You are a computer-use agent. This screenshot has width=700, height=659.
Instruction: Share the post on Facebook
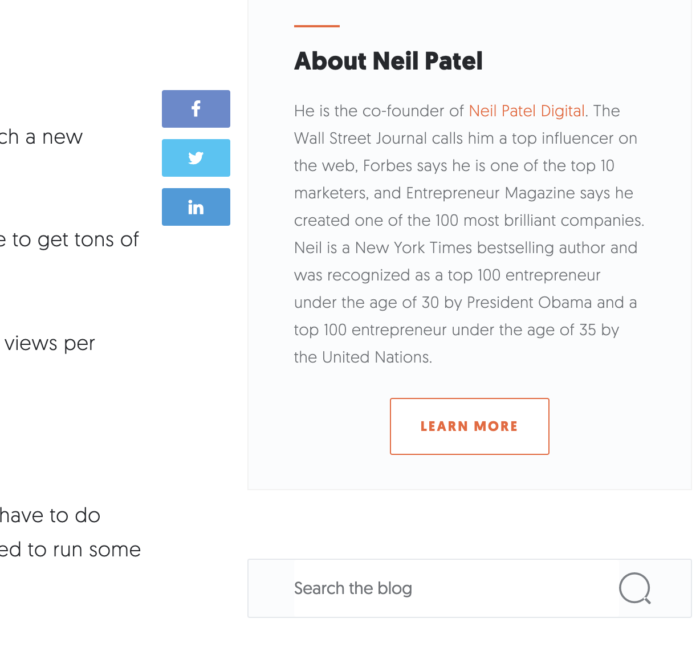pos(196,109)
